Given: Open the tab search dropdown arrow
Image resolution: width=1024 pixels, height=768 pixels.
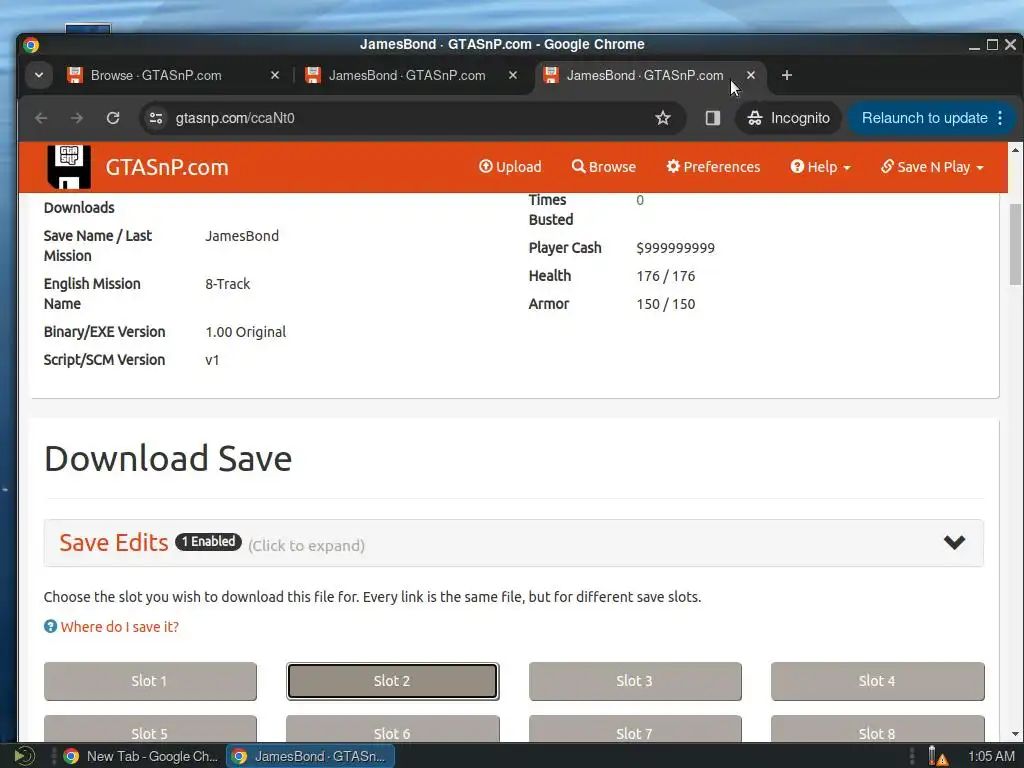Looking at the screenshot, I should click(x=39, y=75).
